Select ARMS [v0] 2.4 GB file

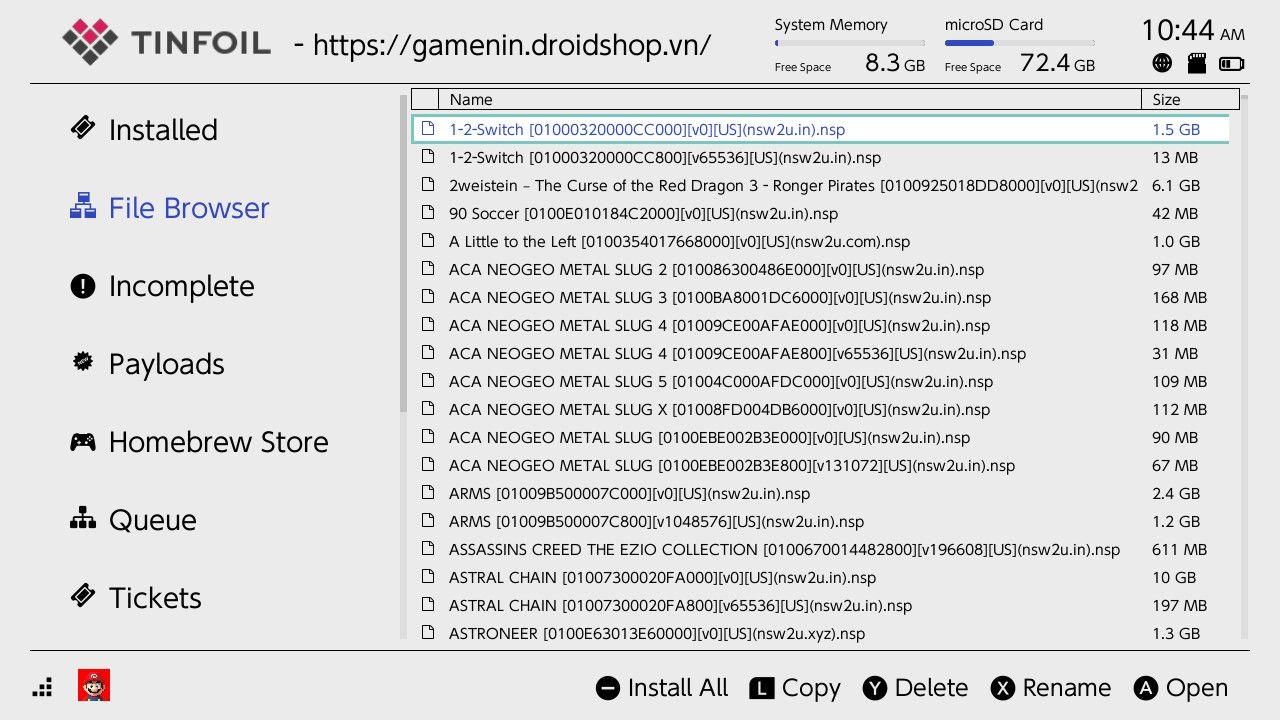coord(820,493)
